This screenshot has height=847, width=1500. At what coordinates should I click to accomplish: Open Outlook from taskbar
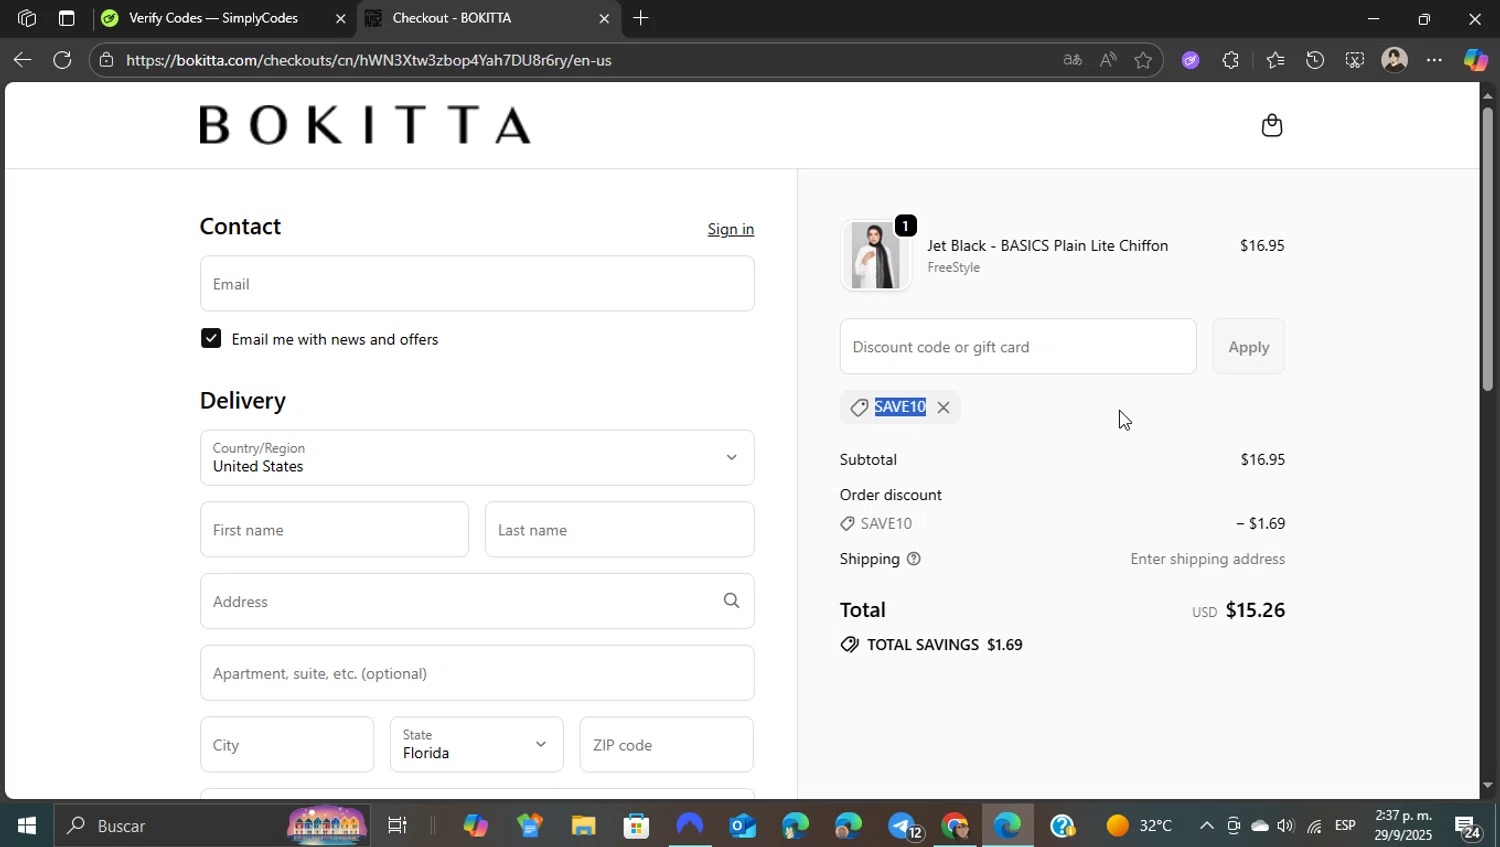(742, 826)
